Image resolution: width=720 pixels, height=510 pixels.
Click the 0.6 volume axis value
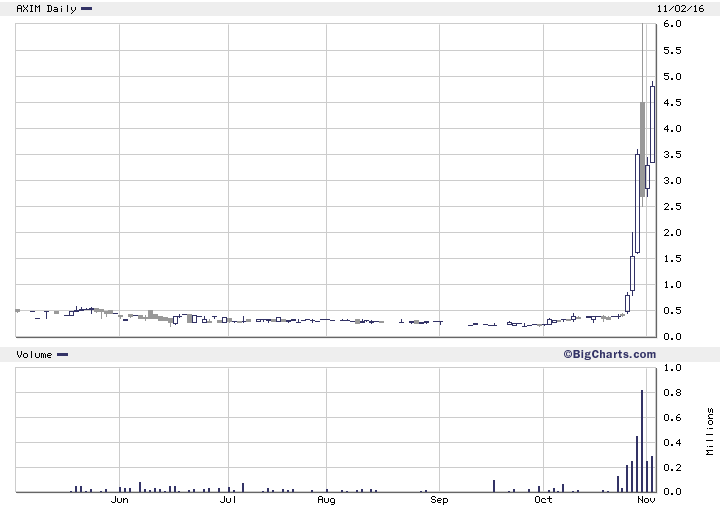(672, 418)
